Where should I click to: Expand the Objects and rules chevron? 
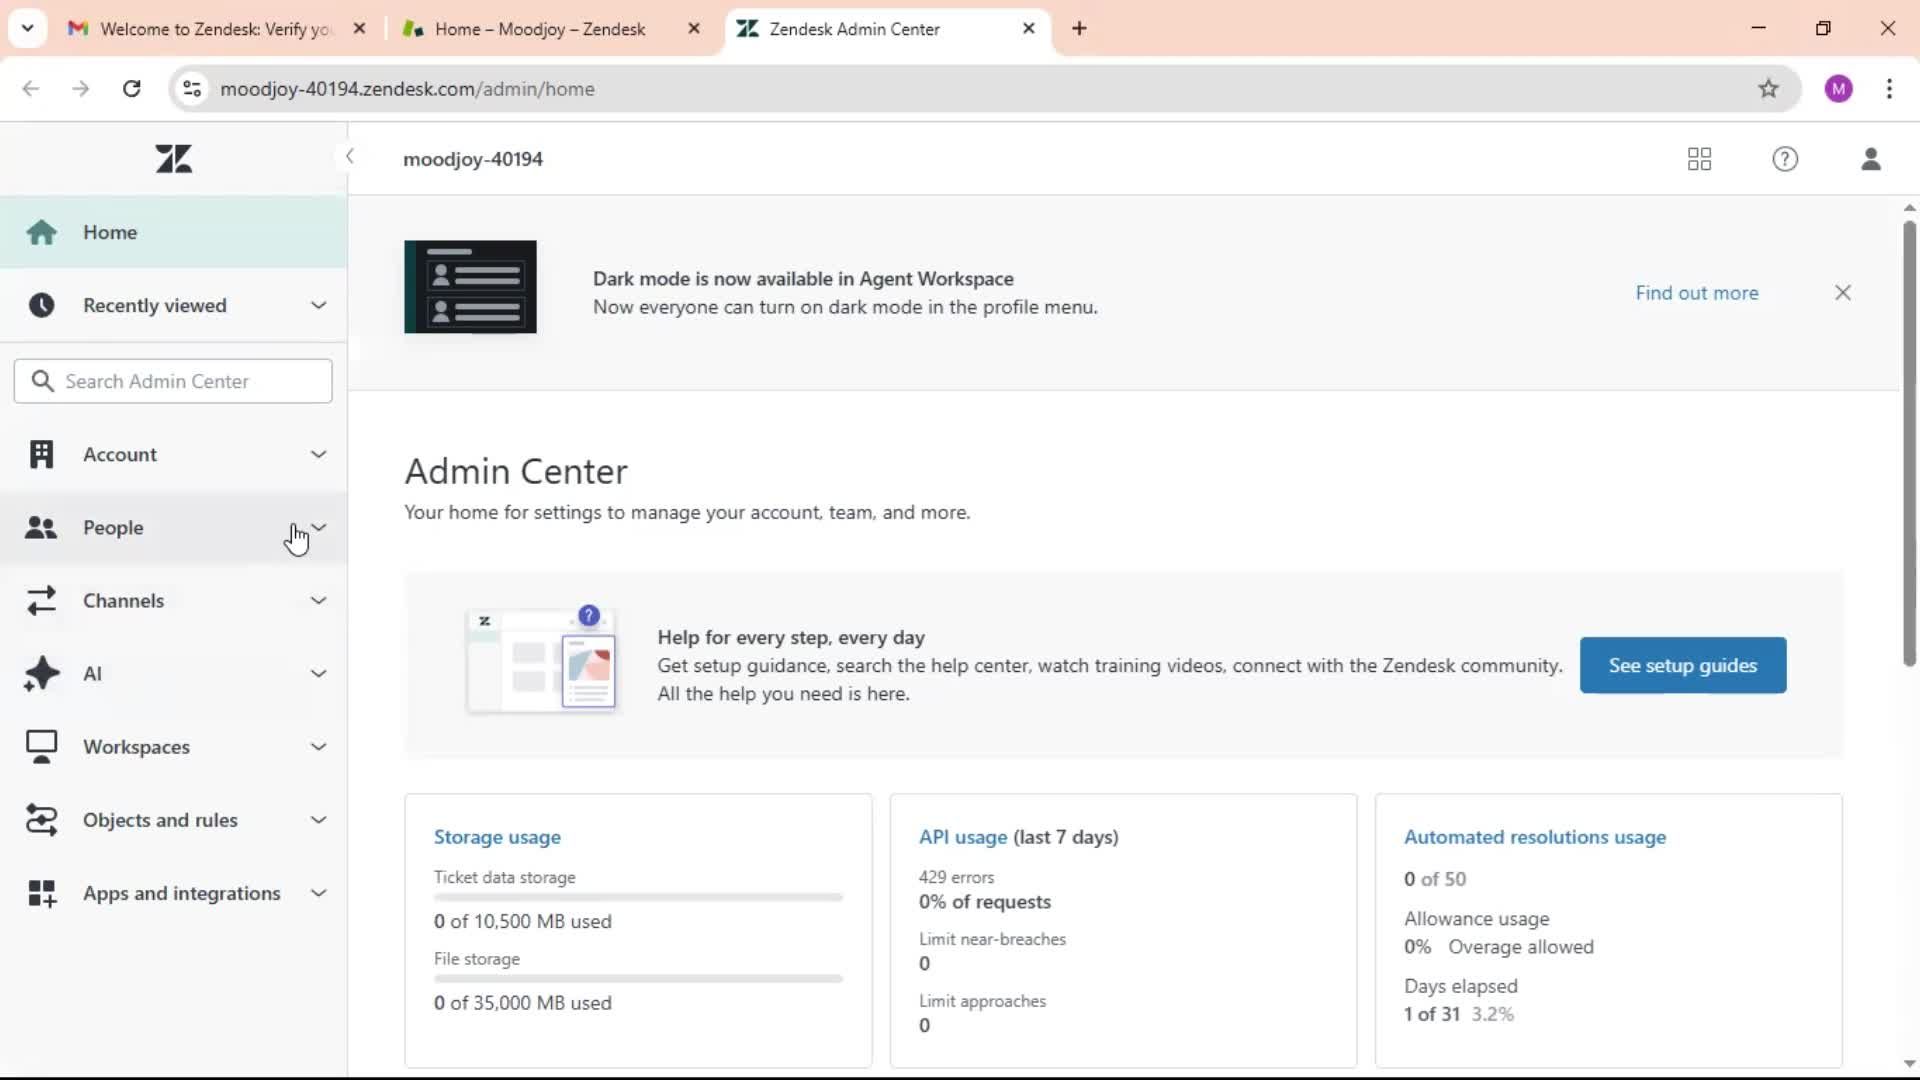(x=318, y=820)
